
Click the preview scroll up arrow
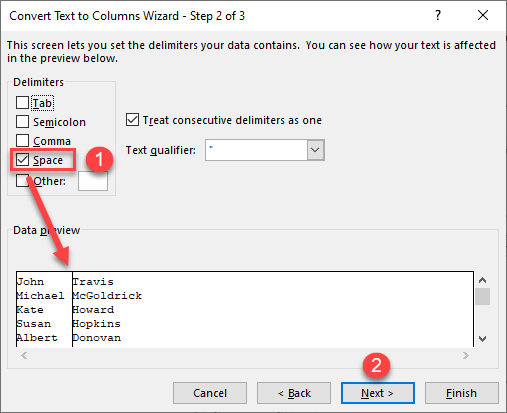tap(482, 280)
